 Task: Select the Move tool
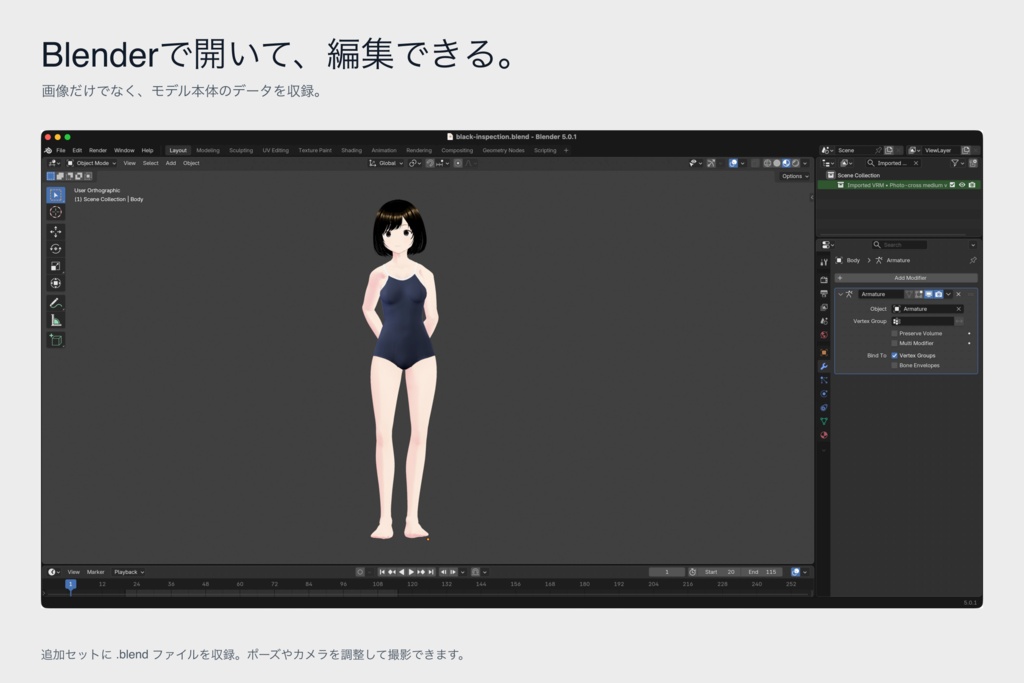click(56, 232)
